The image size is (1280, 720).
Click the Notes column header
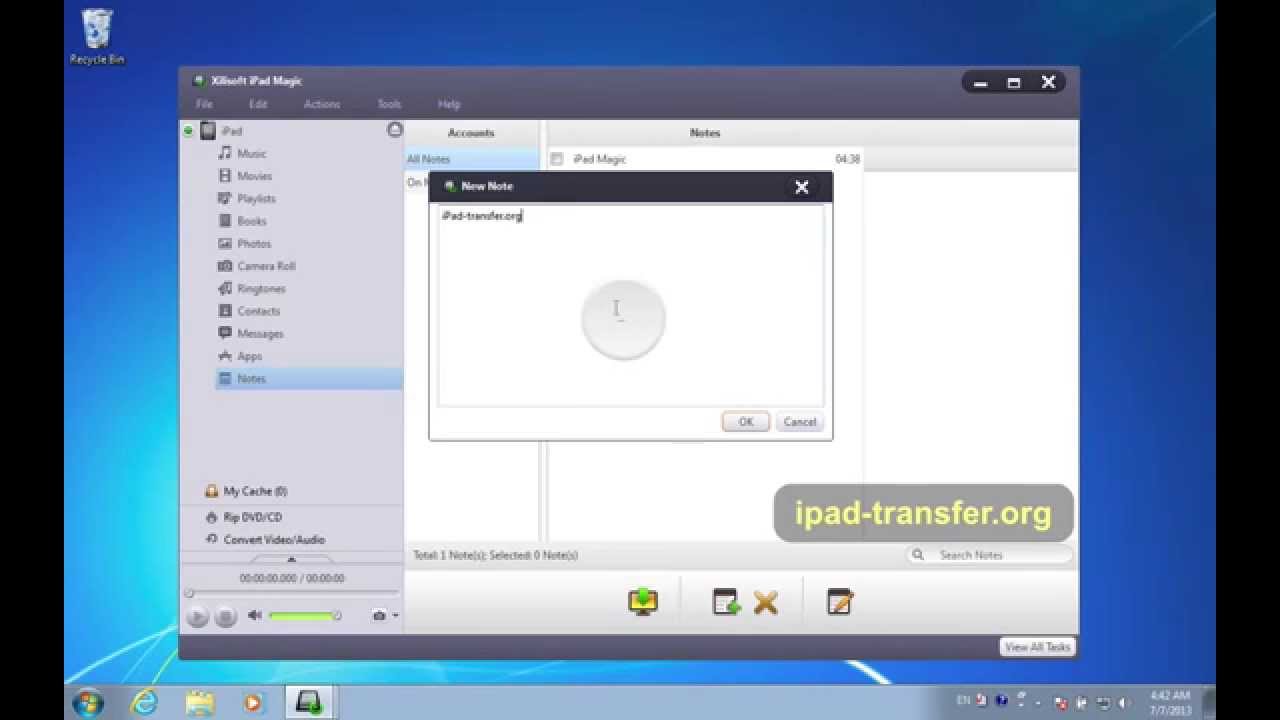(705, 133)
